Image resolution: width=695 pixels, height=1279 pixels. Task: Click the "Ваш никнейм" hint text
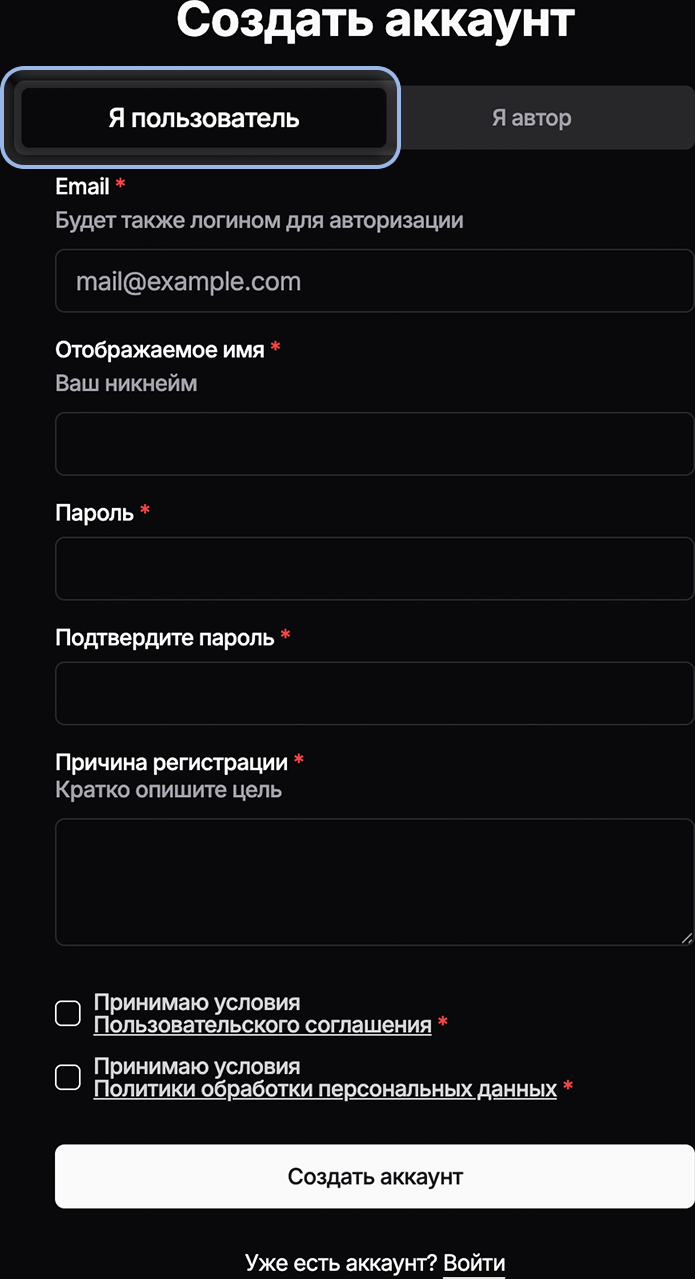(x=126, y=383)
